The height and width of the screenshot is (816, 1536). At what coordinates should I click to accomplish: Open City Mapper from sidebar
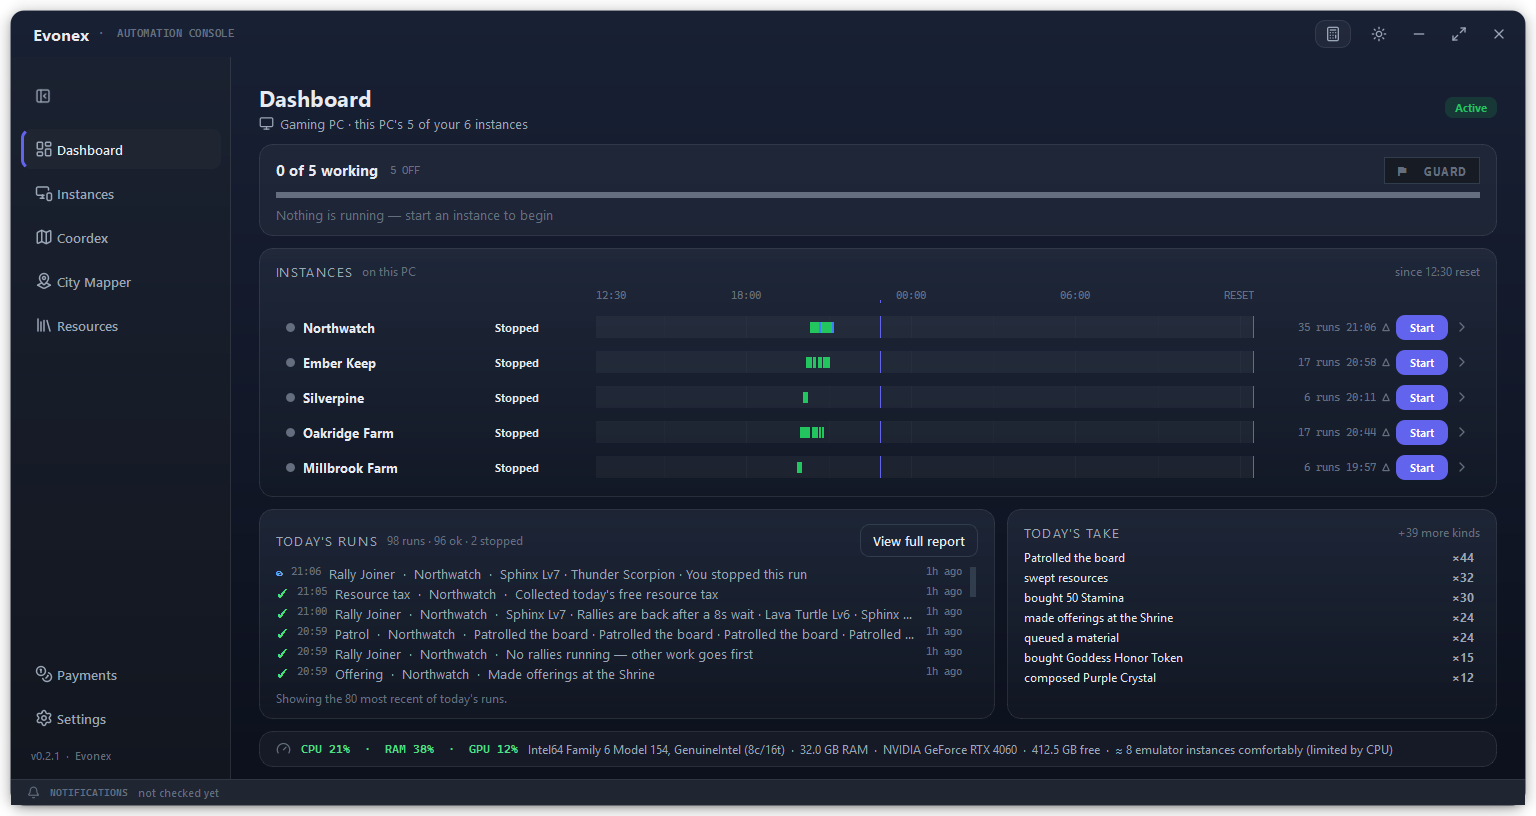pyautogui.click(x=121, y=282)
